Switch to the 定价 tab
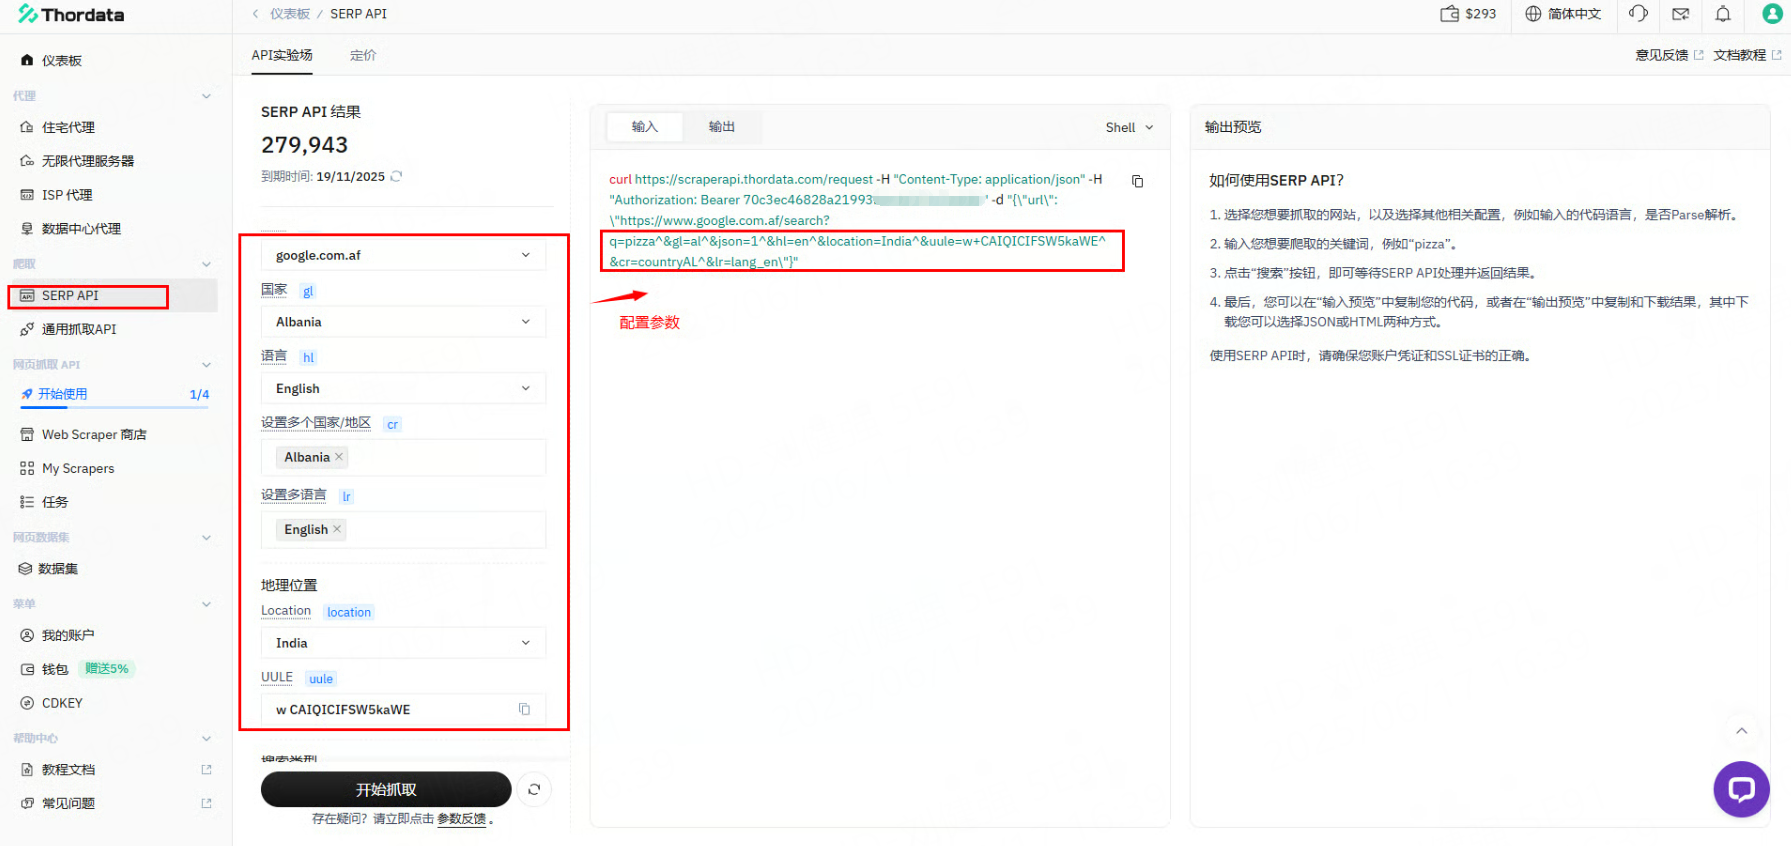This screenshot has height=846, width=1791. [363, 55]
